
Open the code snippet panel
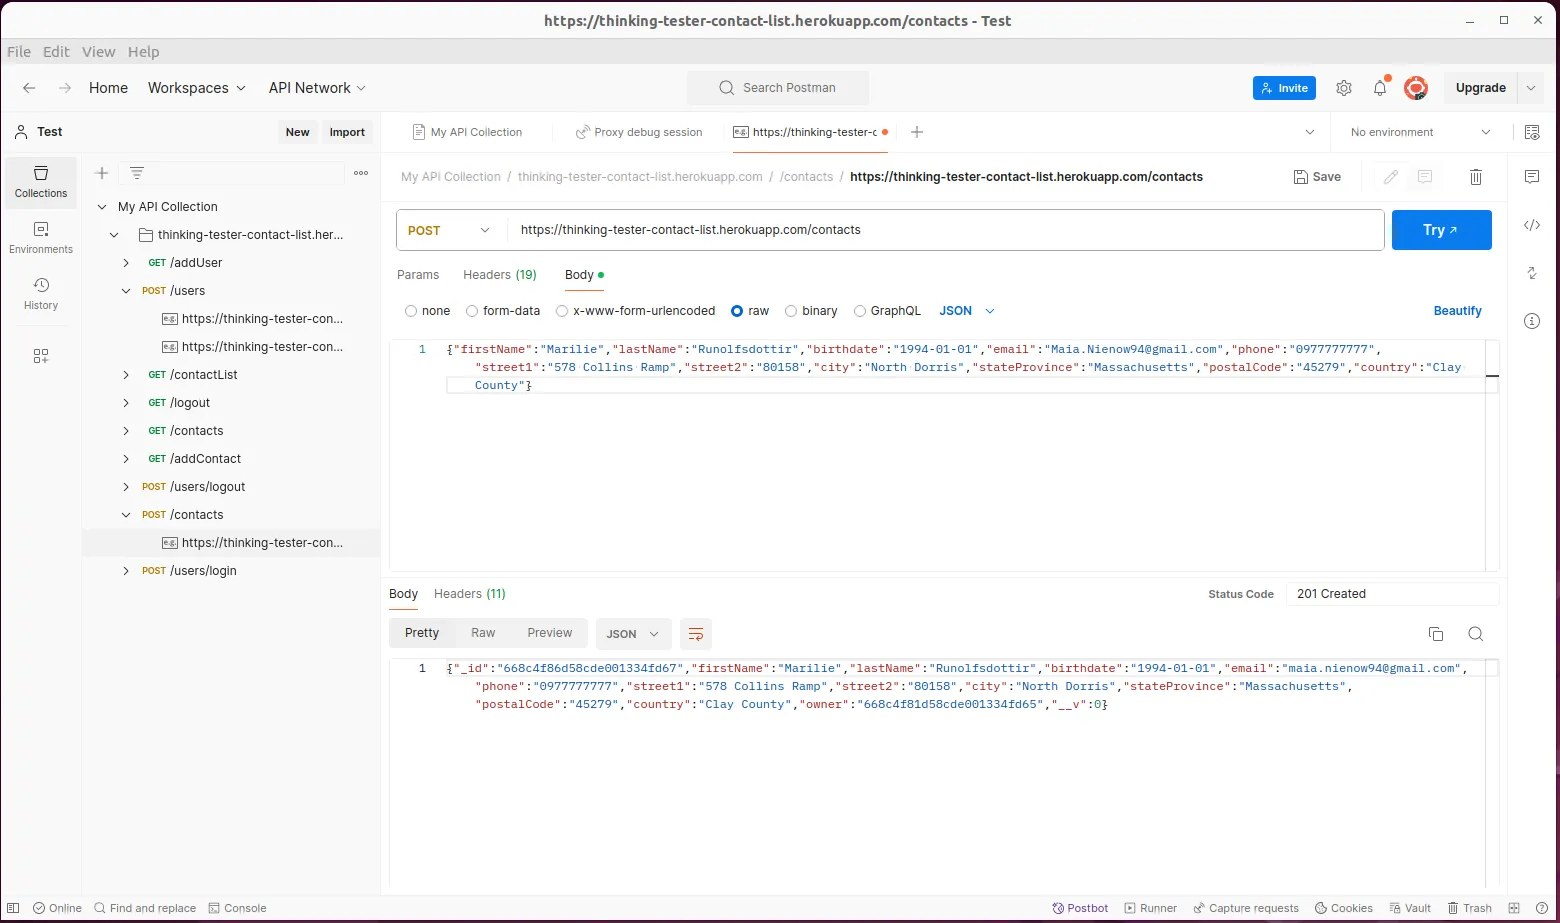[1532, 225]
